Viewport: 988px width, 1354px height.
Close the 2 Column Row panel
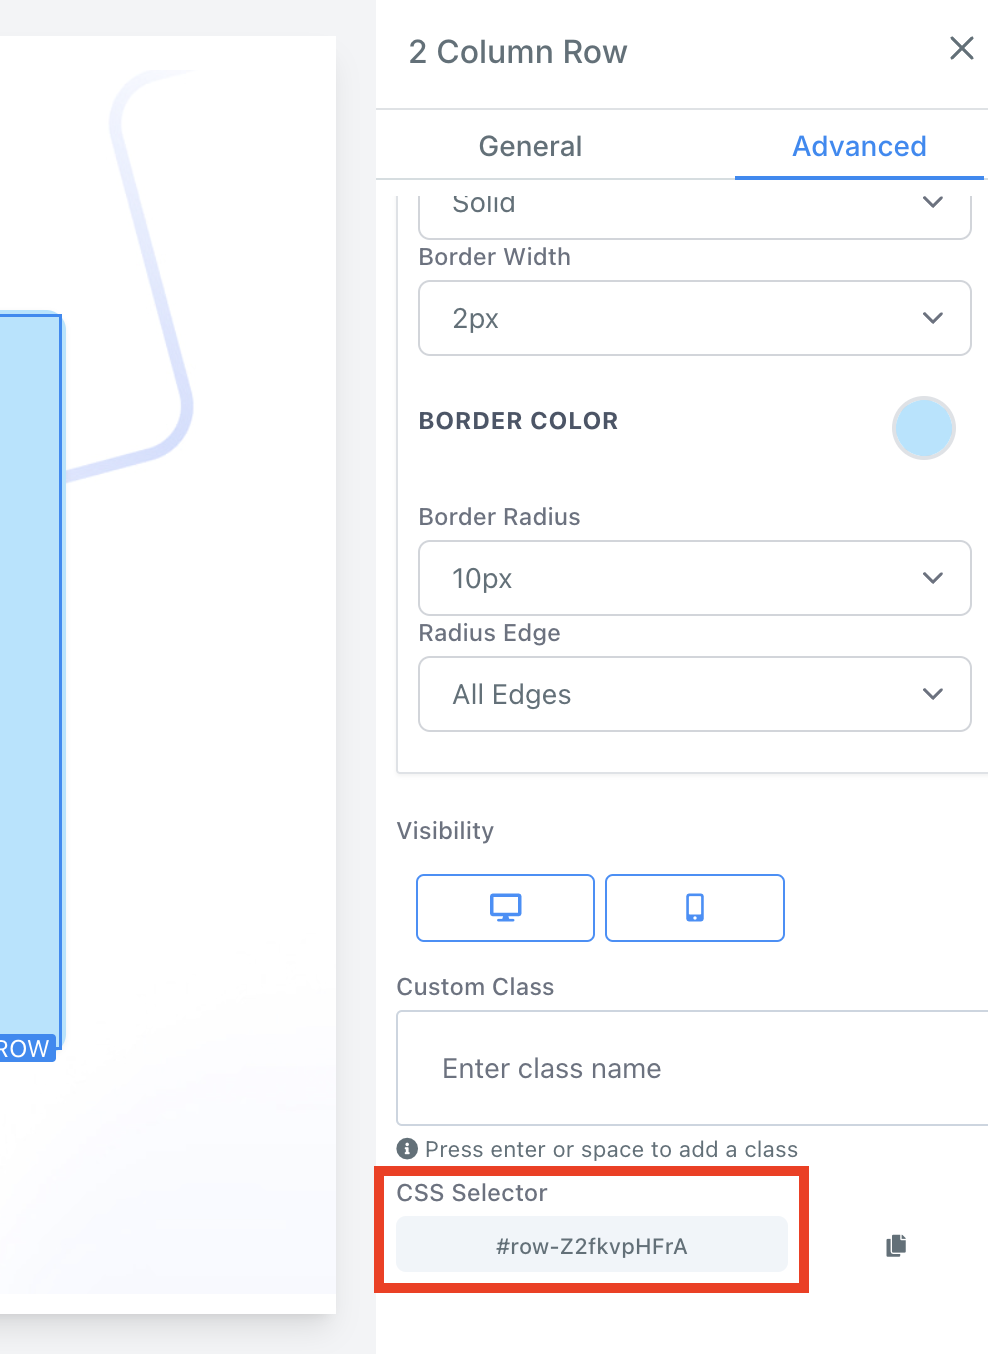tap(961, 48)
